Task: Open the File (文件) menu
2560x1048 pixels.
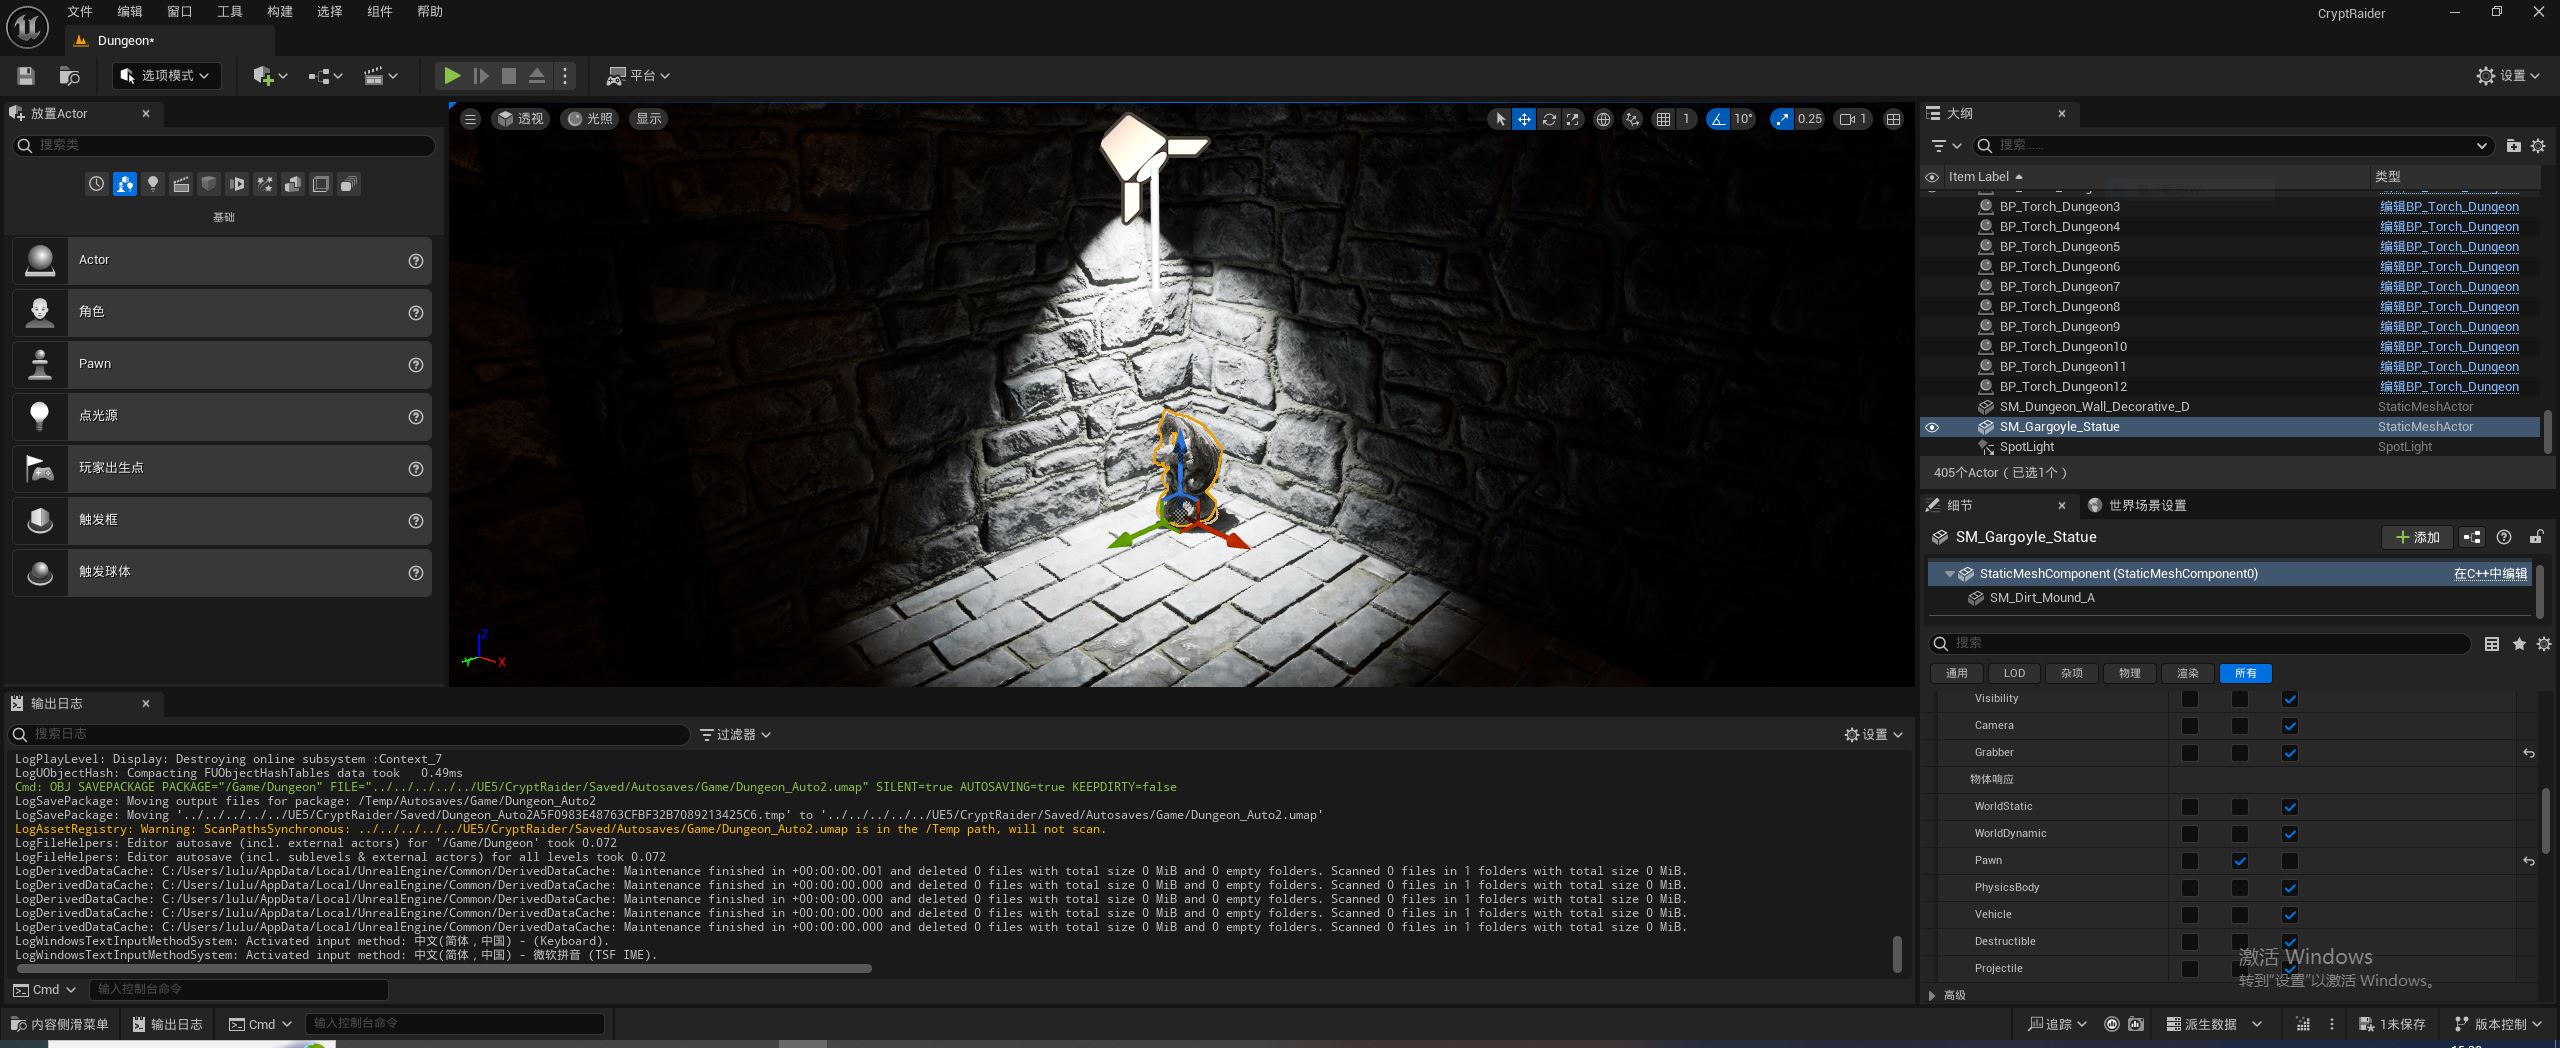Action: (80, 12)
